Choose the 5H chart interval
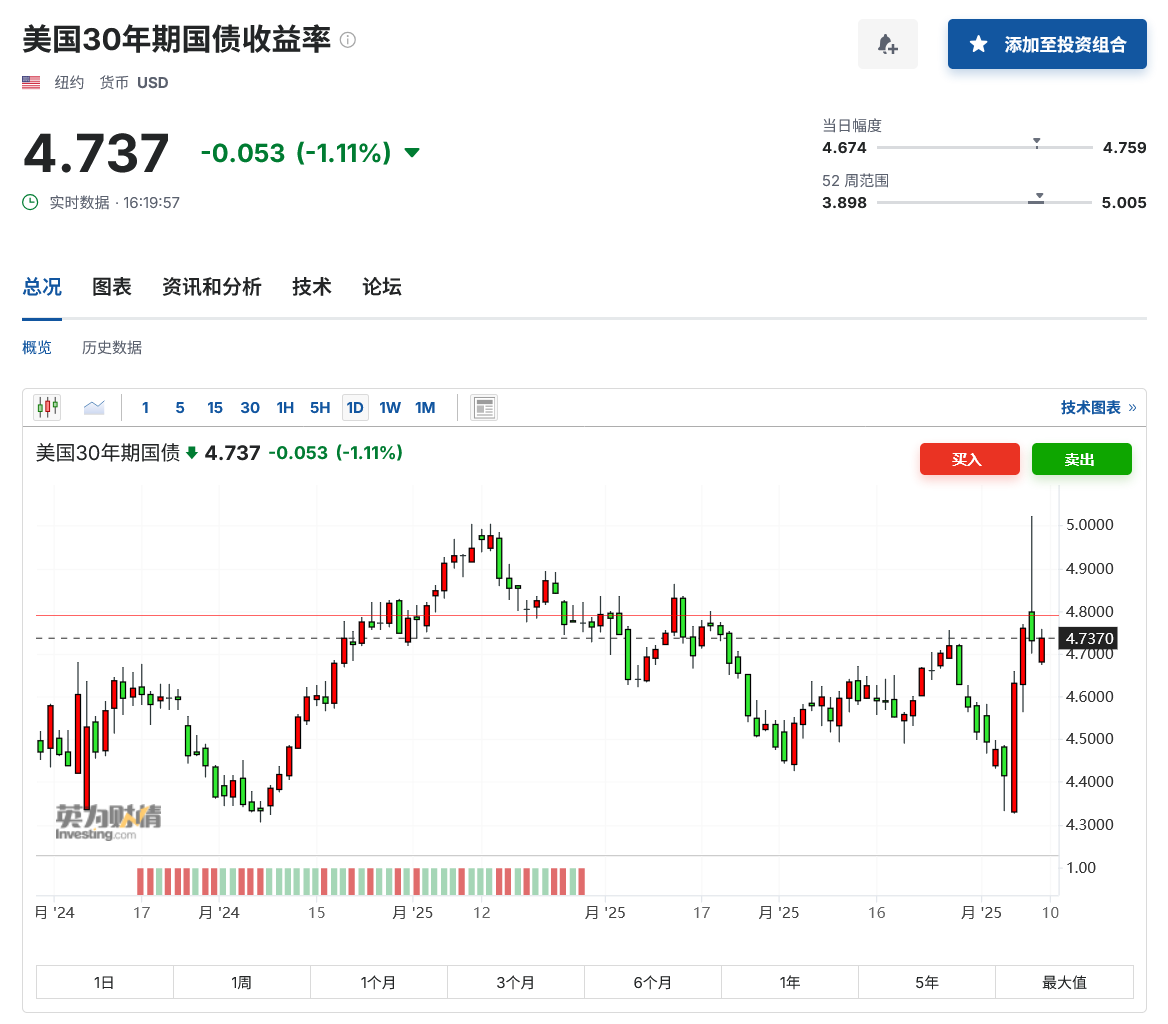Screen dimensions: 1168x1024 [320, 407]
